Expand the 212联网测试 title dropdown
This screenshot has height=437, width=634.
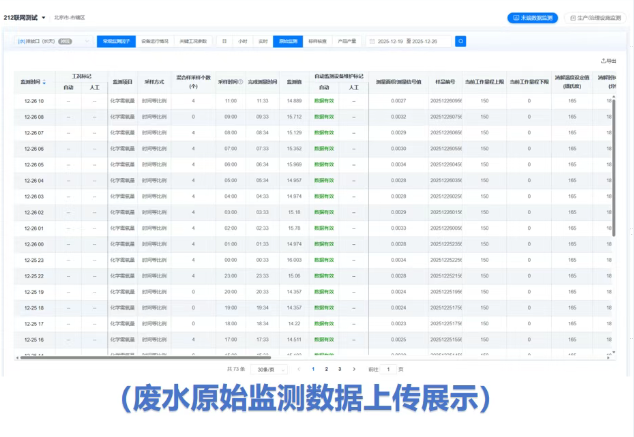point(44,18)
